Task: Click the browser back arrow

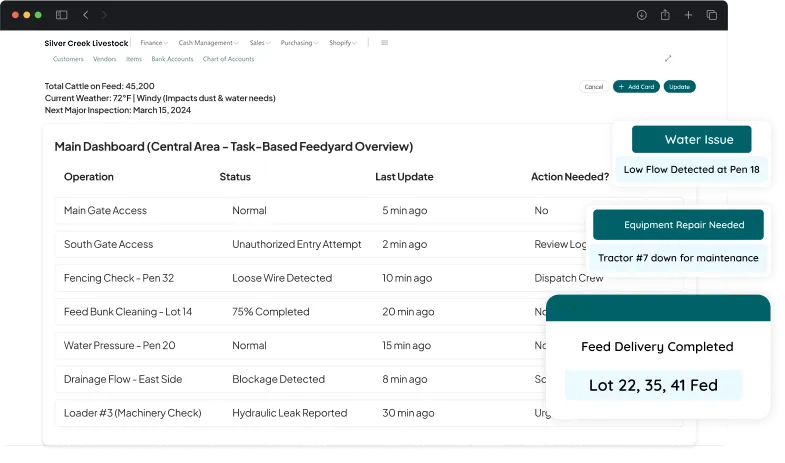Action: [x=86, y=15]
